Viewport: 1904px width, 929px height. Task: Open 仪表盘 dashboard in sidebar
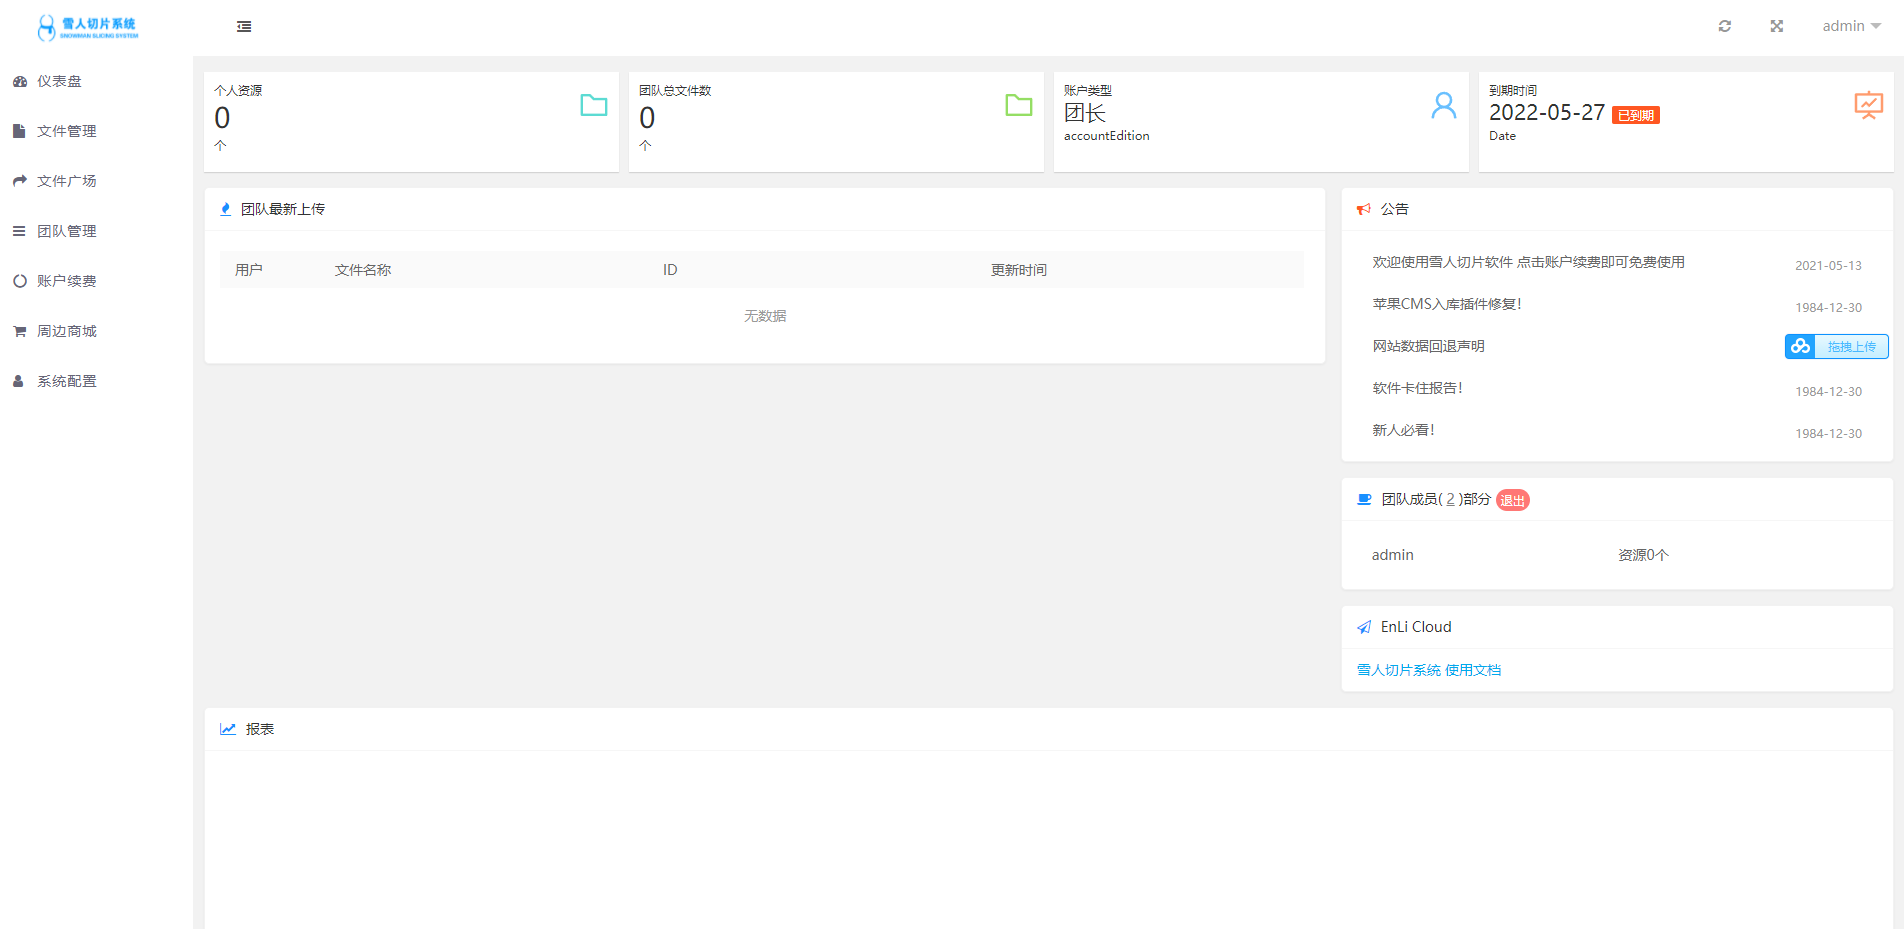click(x=59, y=81)
